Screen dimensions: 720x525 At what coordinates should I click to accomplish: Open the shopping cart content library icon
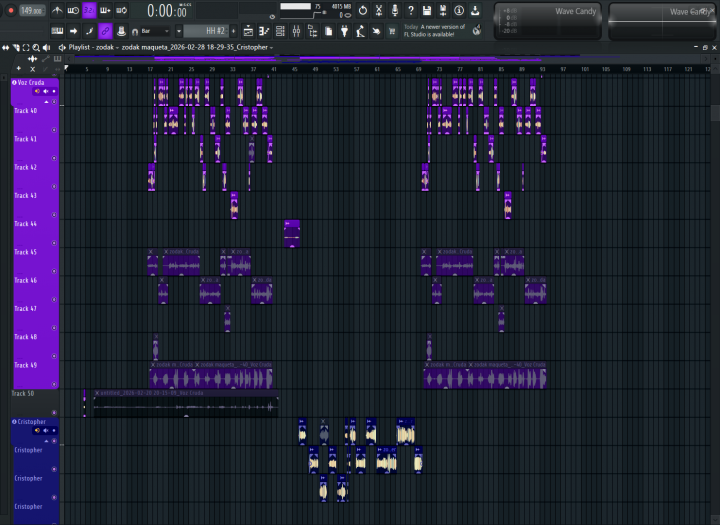pyautogui.click(x=390, y=31)
